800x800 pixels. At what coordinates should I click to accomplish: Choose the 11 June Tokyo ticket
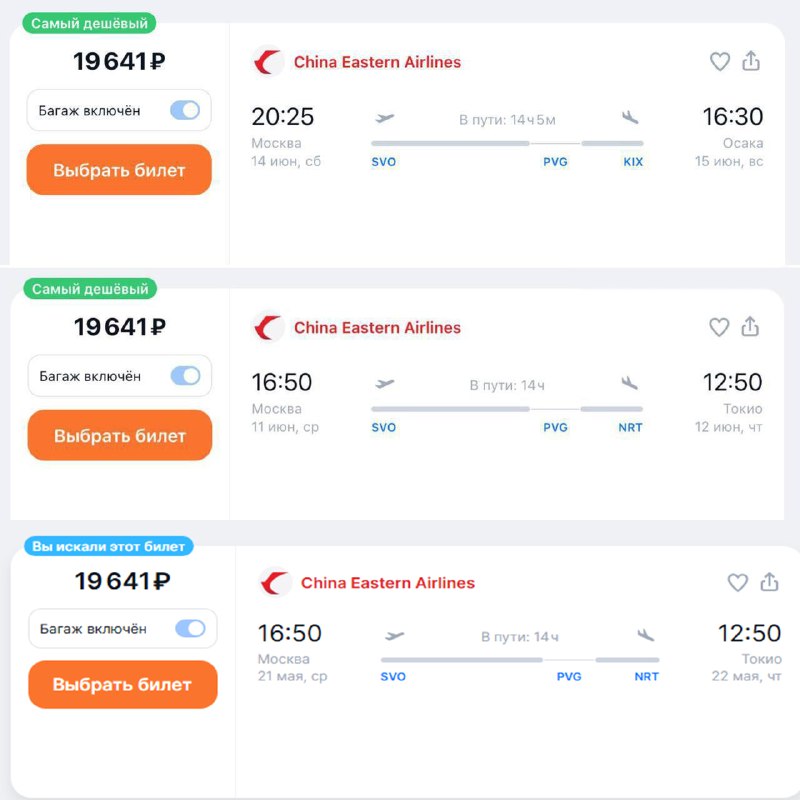(119, 436)
